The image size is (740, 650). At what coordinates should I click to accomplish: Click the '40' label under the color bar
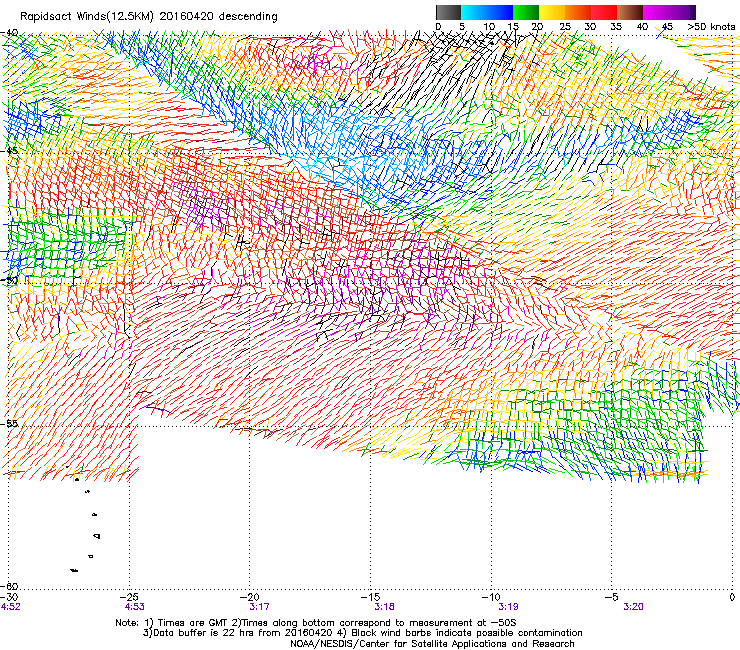tap(642, 27)
